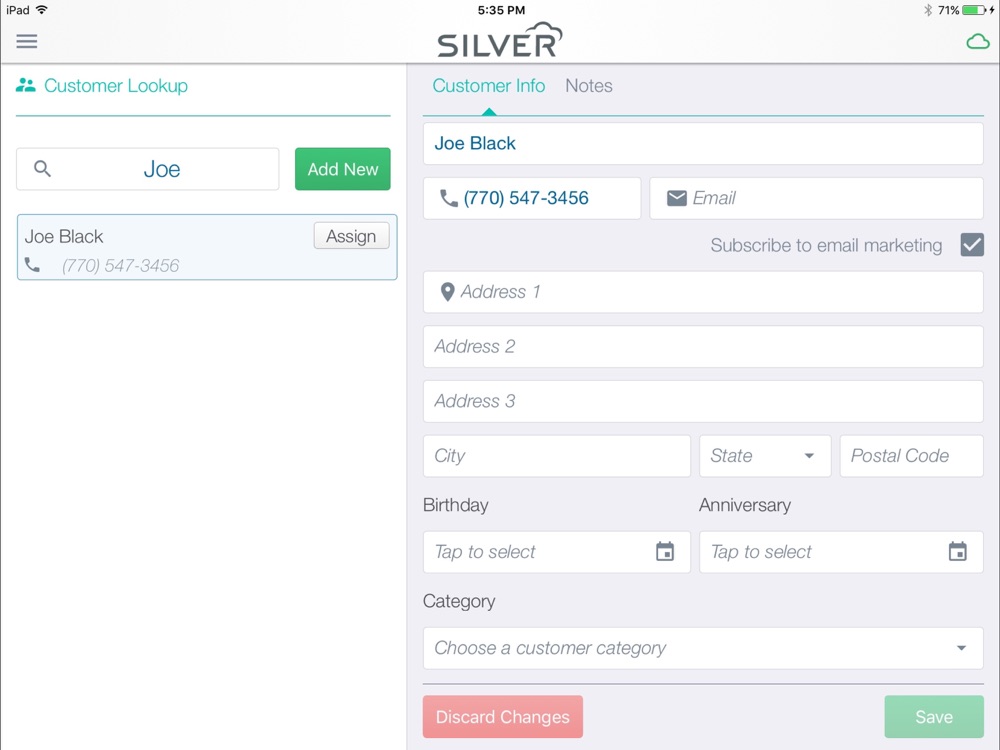The width and height of the screenshot is (1000, 750).
Task: Open the hamburger menu icon
Action: pyautogui.click(x=27, y=41)
